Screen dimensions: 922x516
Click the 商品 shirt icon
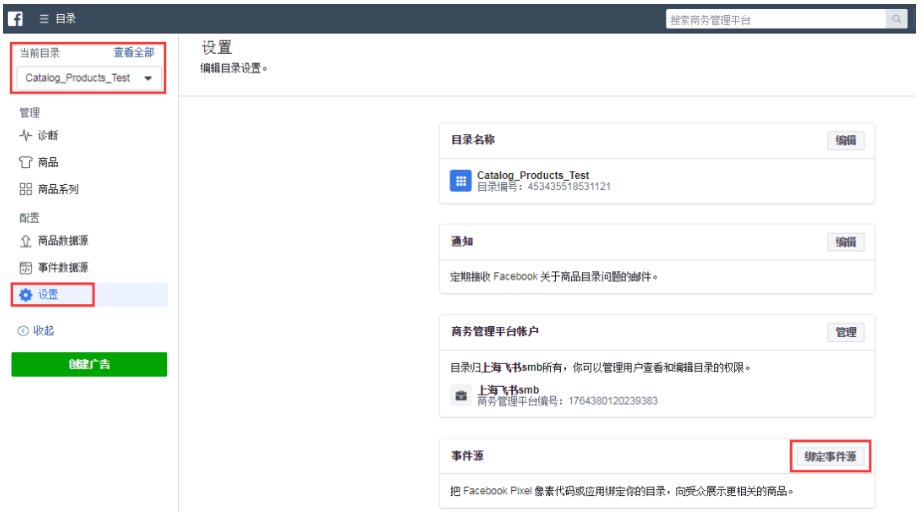point(25,162)
